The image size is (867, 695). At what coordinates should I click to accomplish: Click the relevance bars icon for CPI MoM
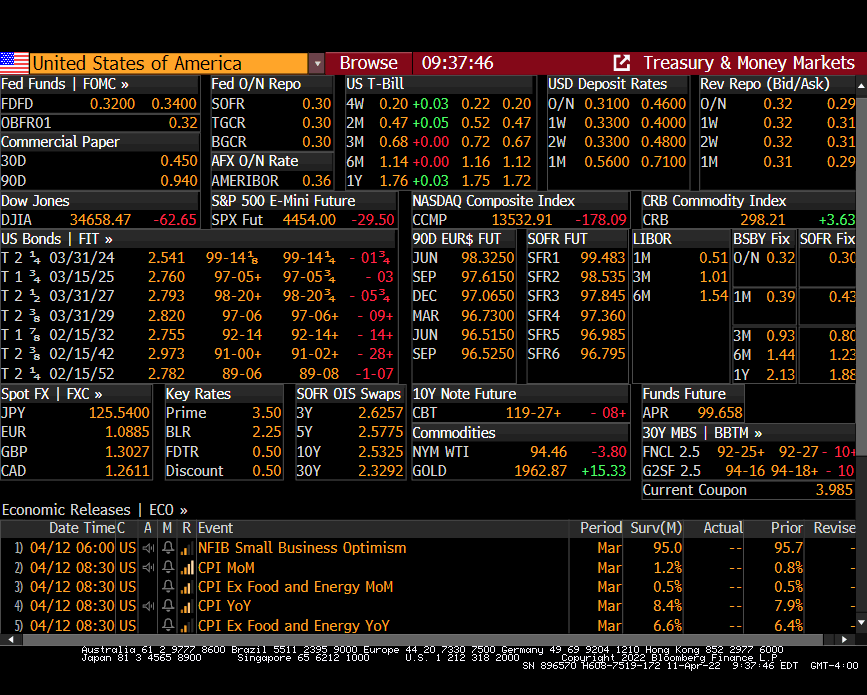[x=187, y=567]
